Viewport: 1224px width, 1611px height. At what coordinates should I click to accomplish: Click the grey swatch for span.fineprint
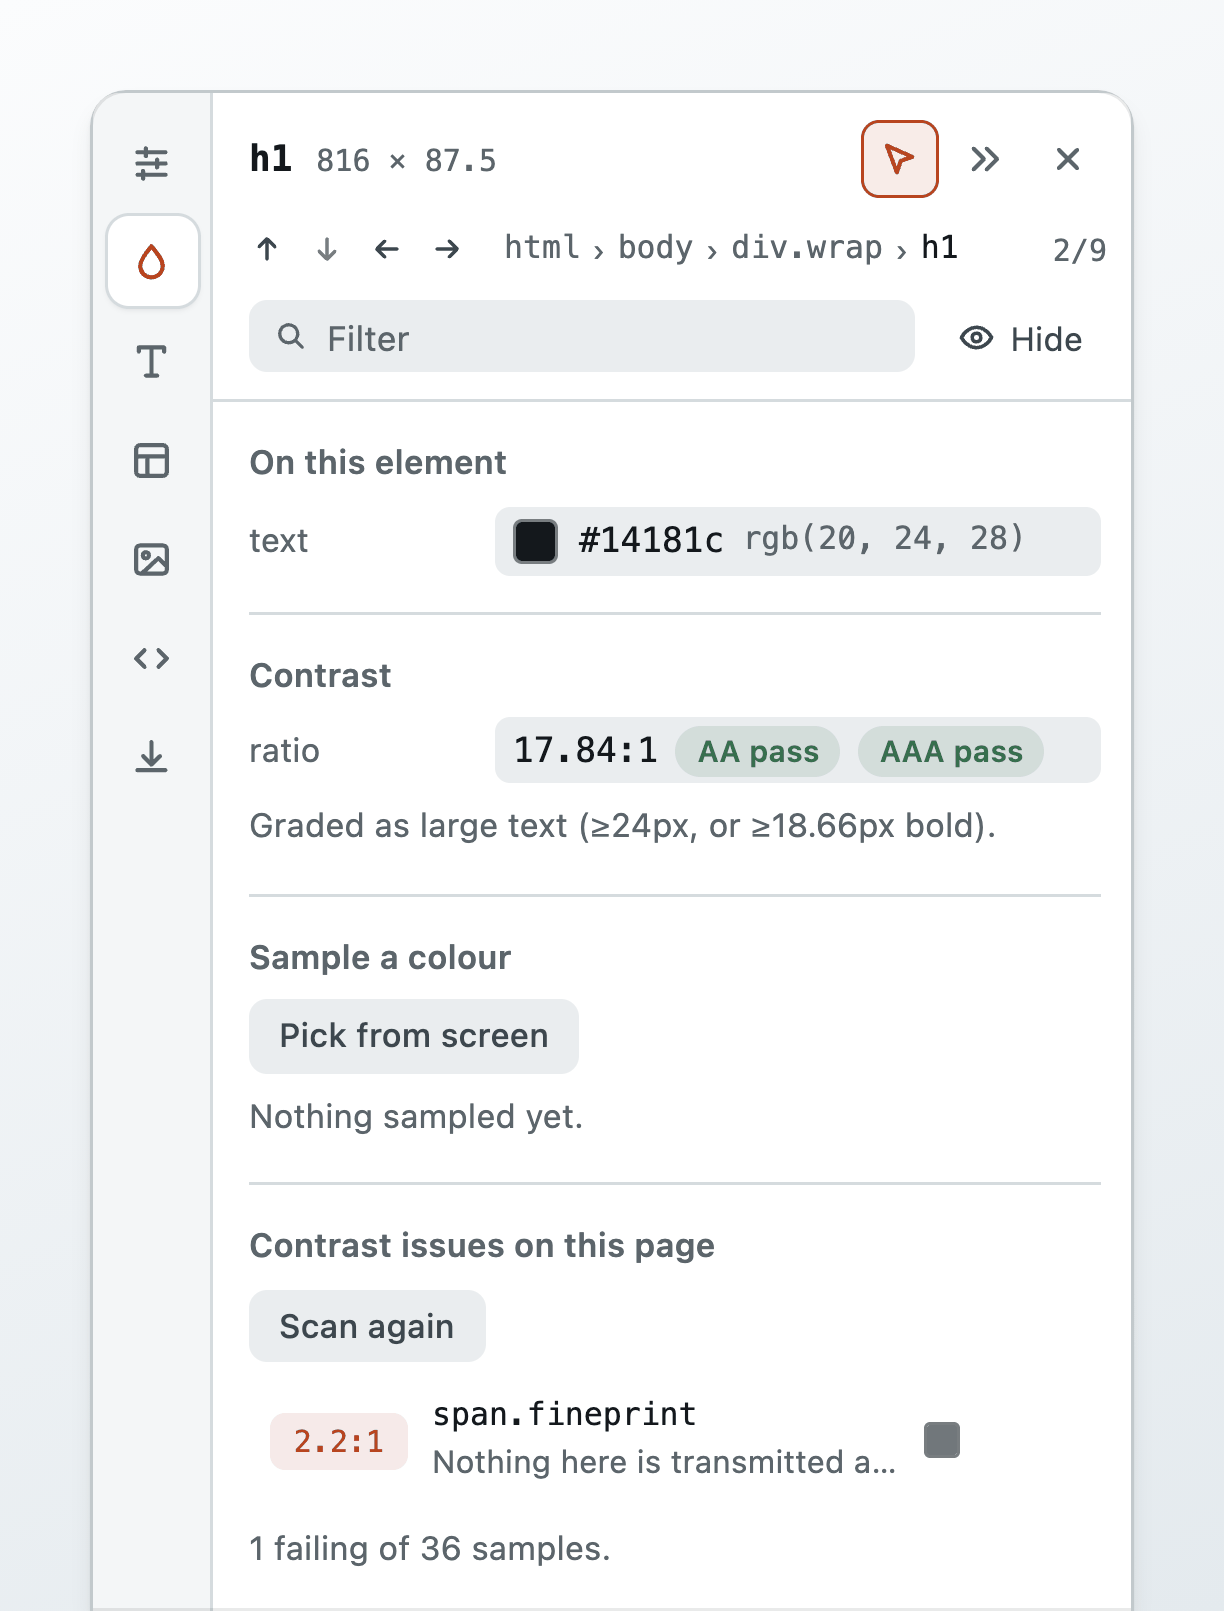tap(942, 1440)
